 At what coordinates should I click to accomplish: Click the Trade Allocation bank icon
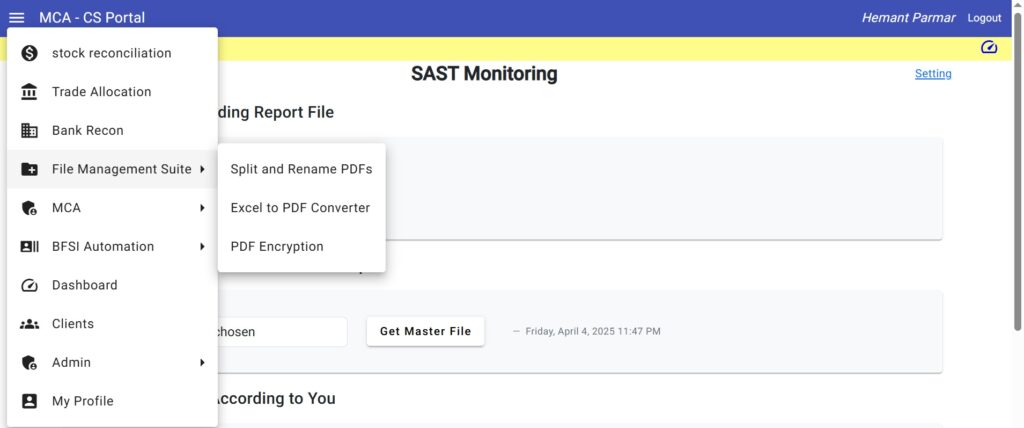tap(30, 92)
